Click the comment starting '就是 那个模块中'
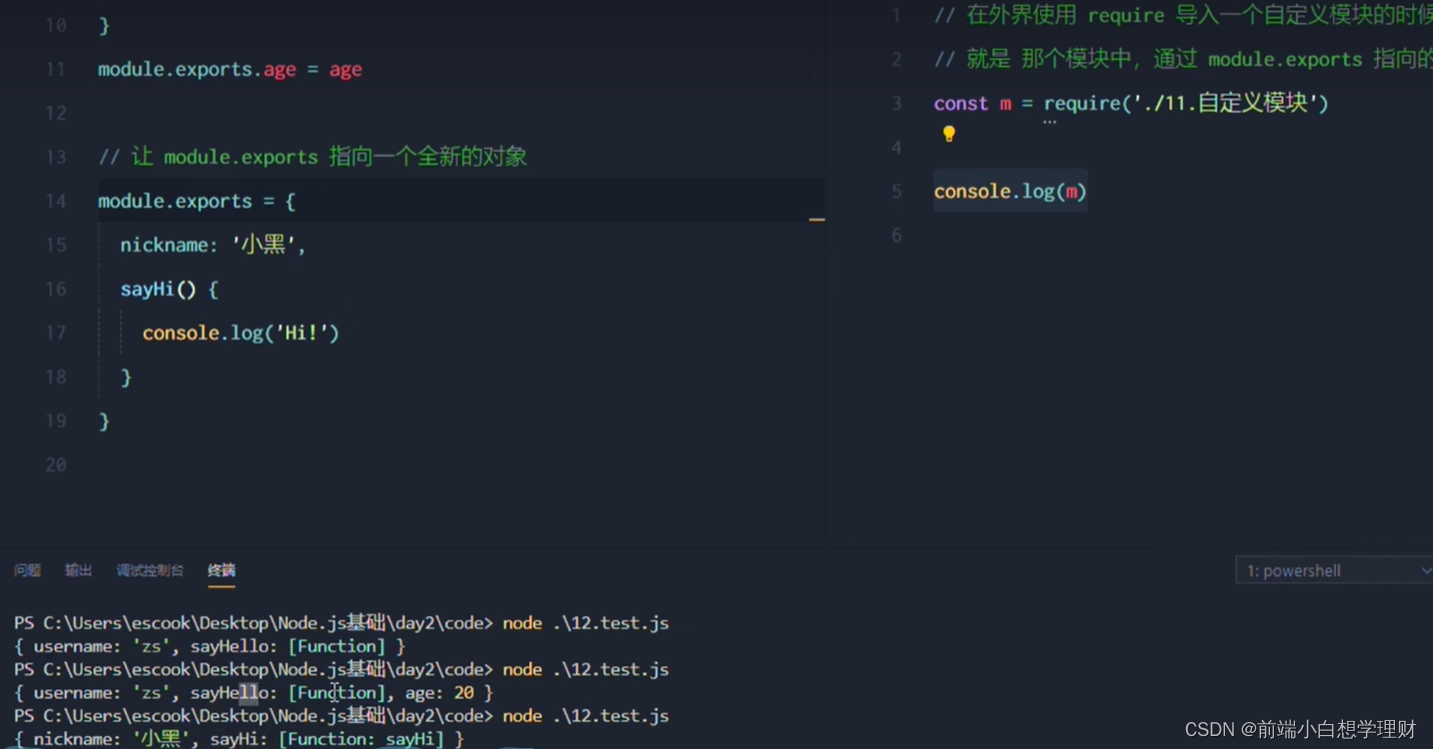 tap(1183, 59)
